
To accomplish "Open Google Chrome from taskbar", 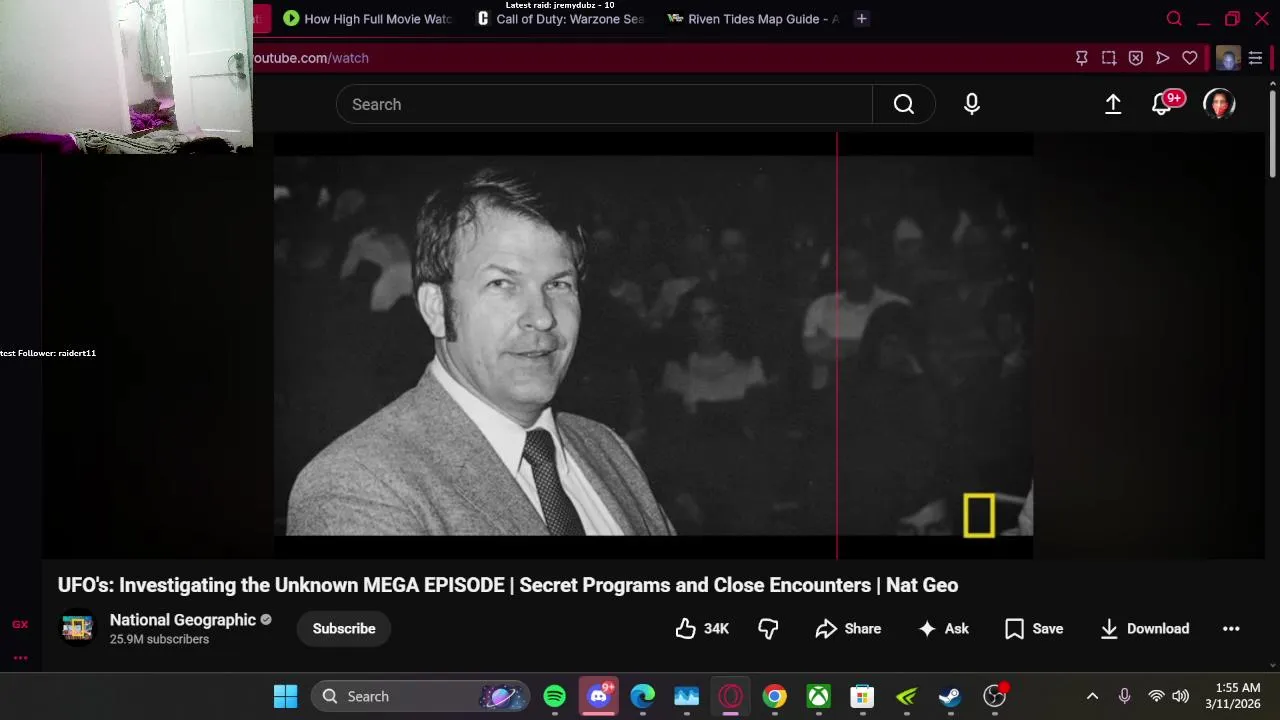I will [x=774, y=696].
